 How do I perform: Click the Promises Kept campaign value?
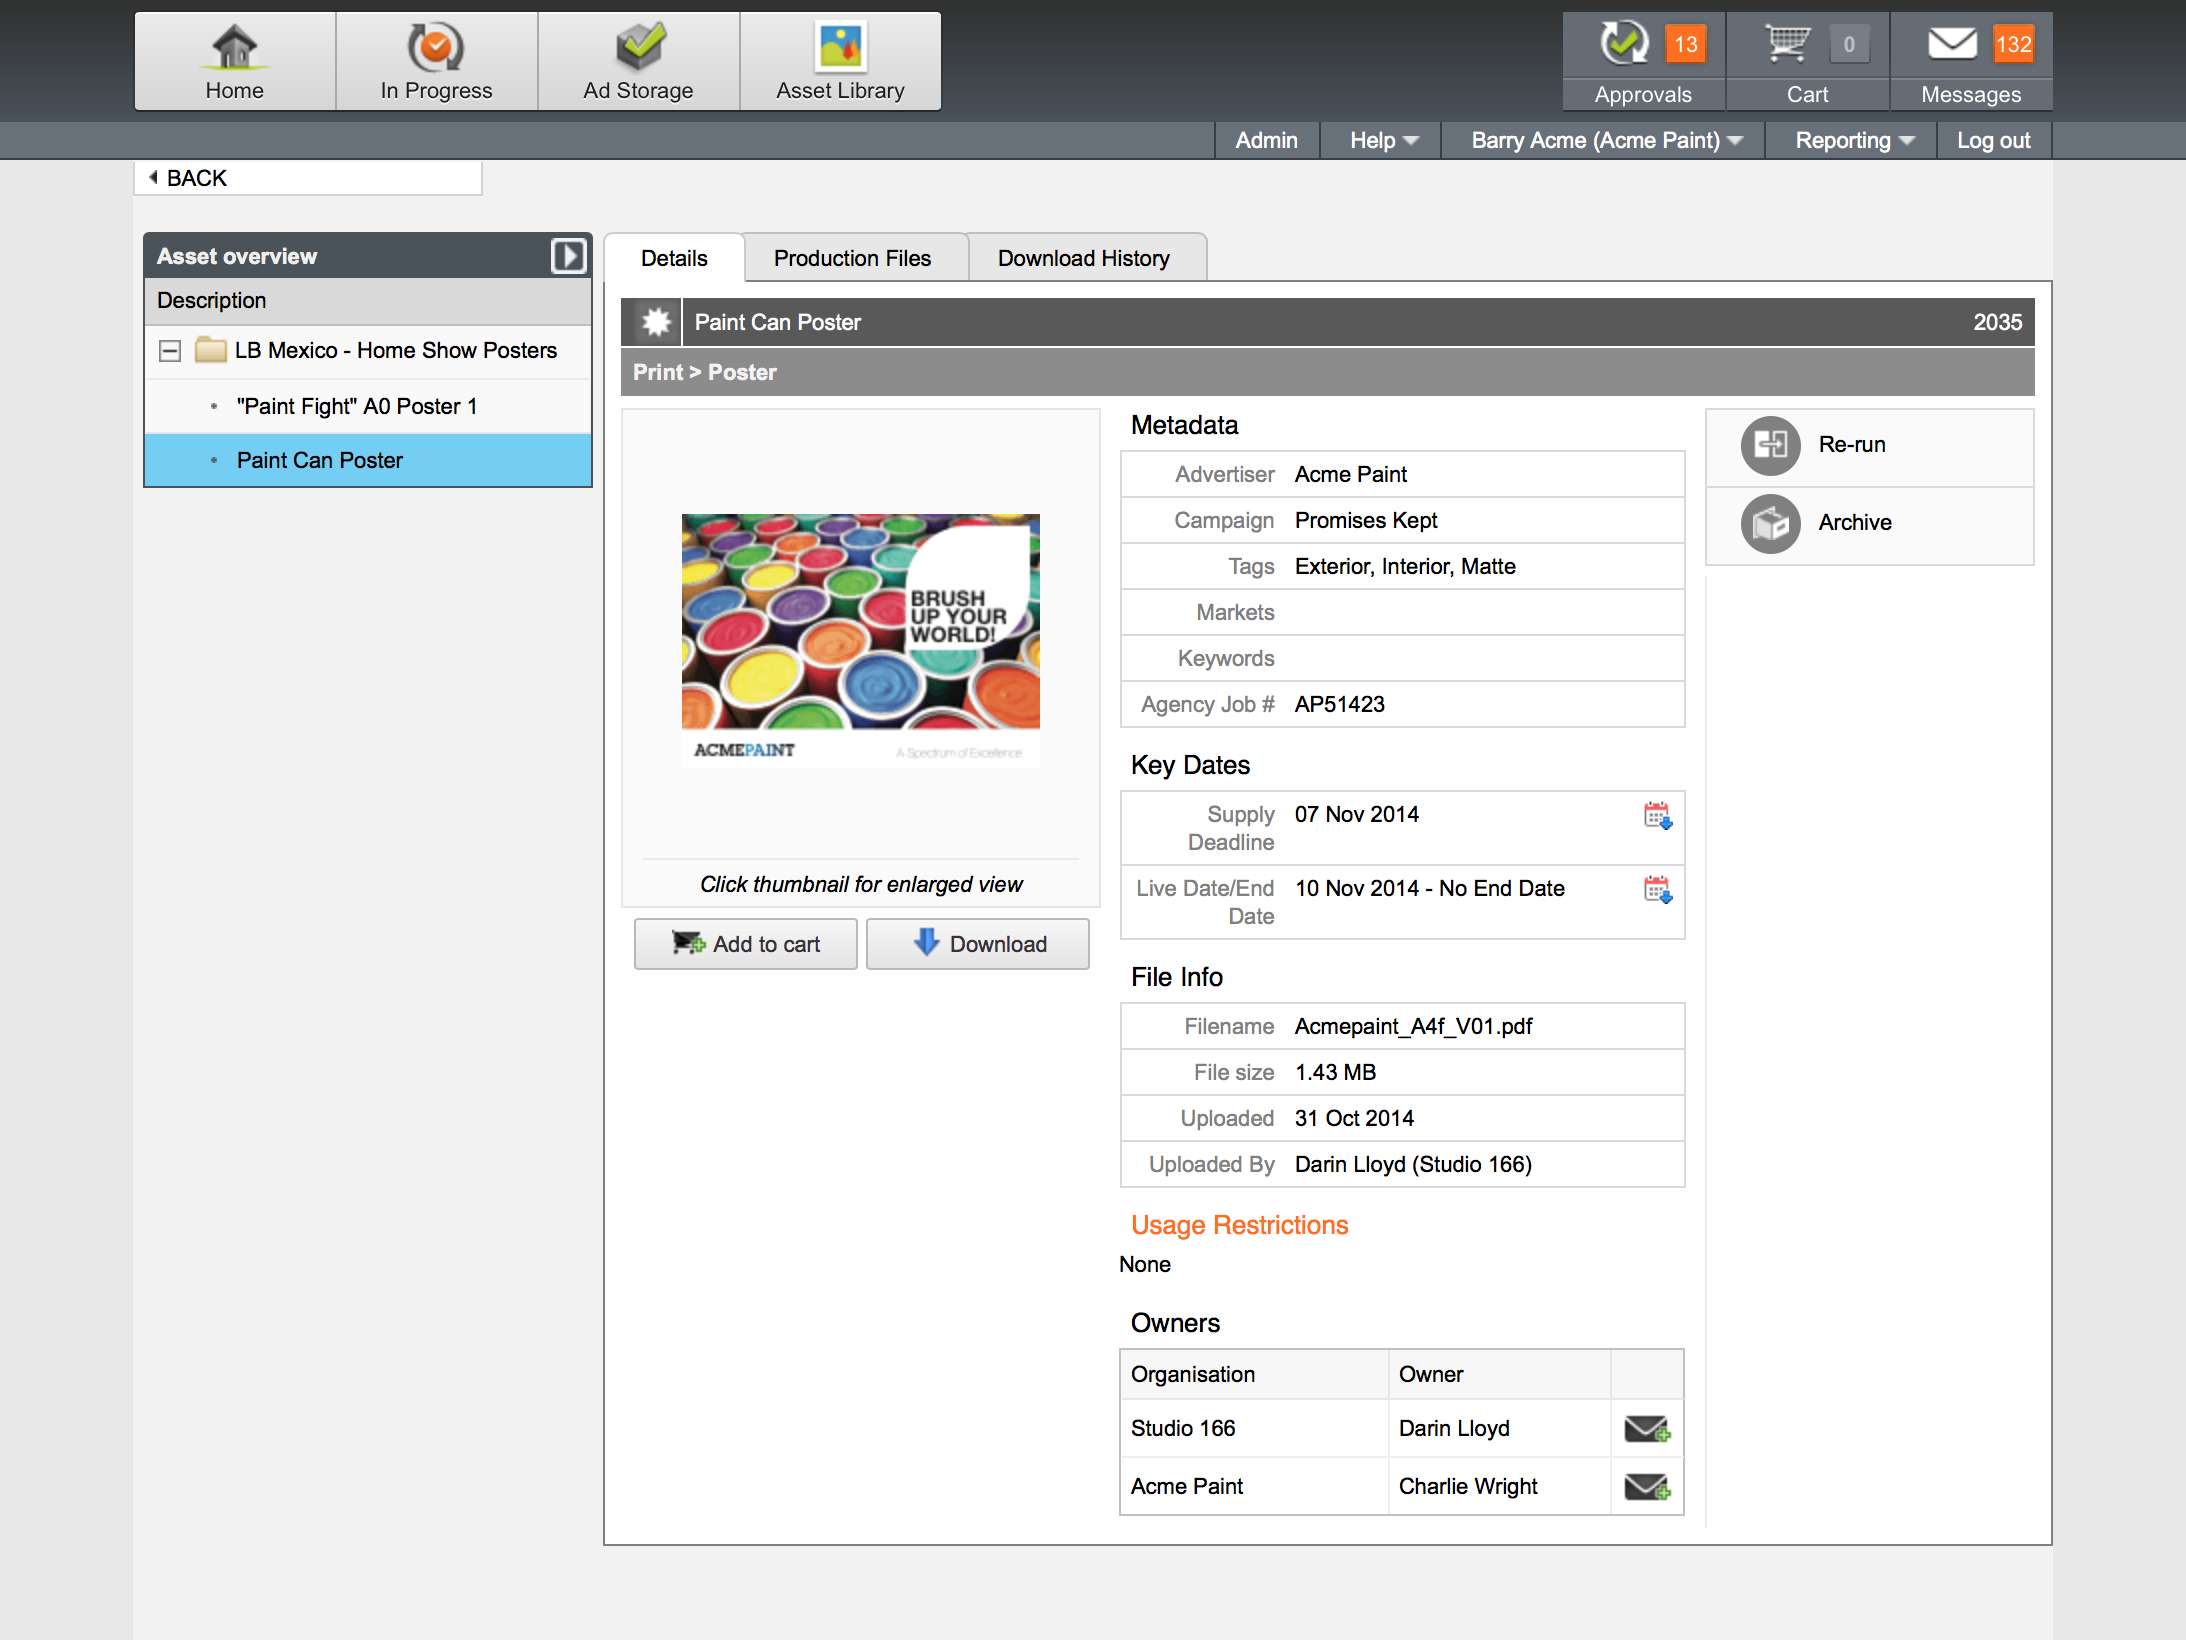point(1366,520)
